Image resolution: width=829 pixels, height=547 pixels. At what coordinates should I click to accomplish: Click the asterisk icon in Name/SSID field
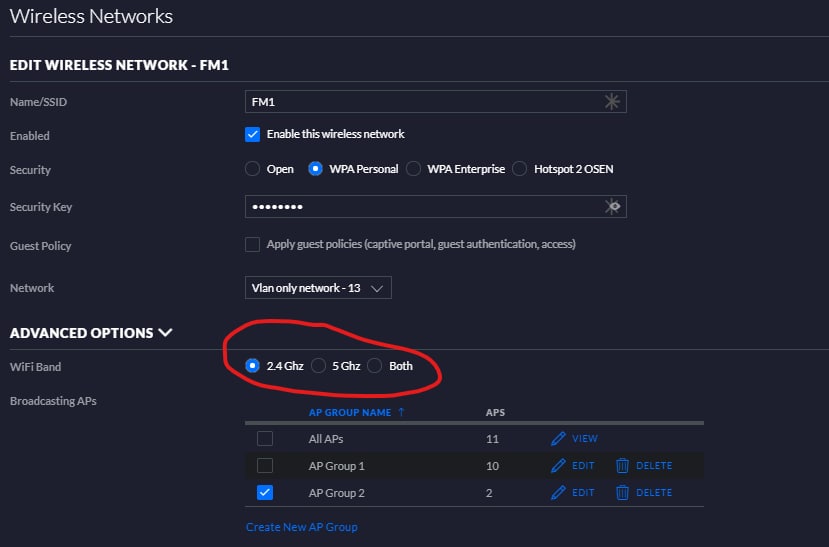(x=612, y=101)
